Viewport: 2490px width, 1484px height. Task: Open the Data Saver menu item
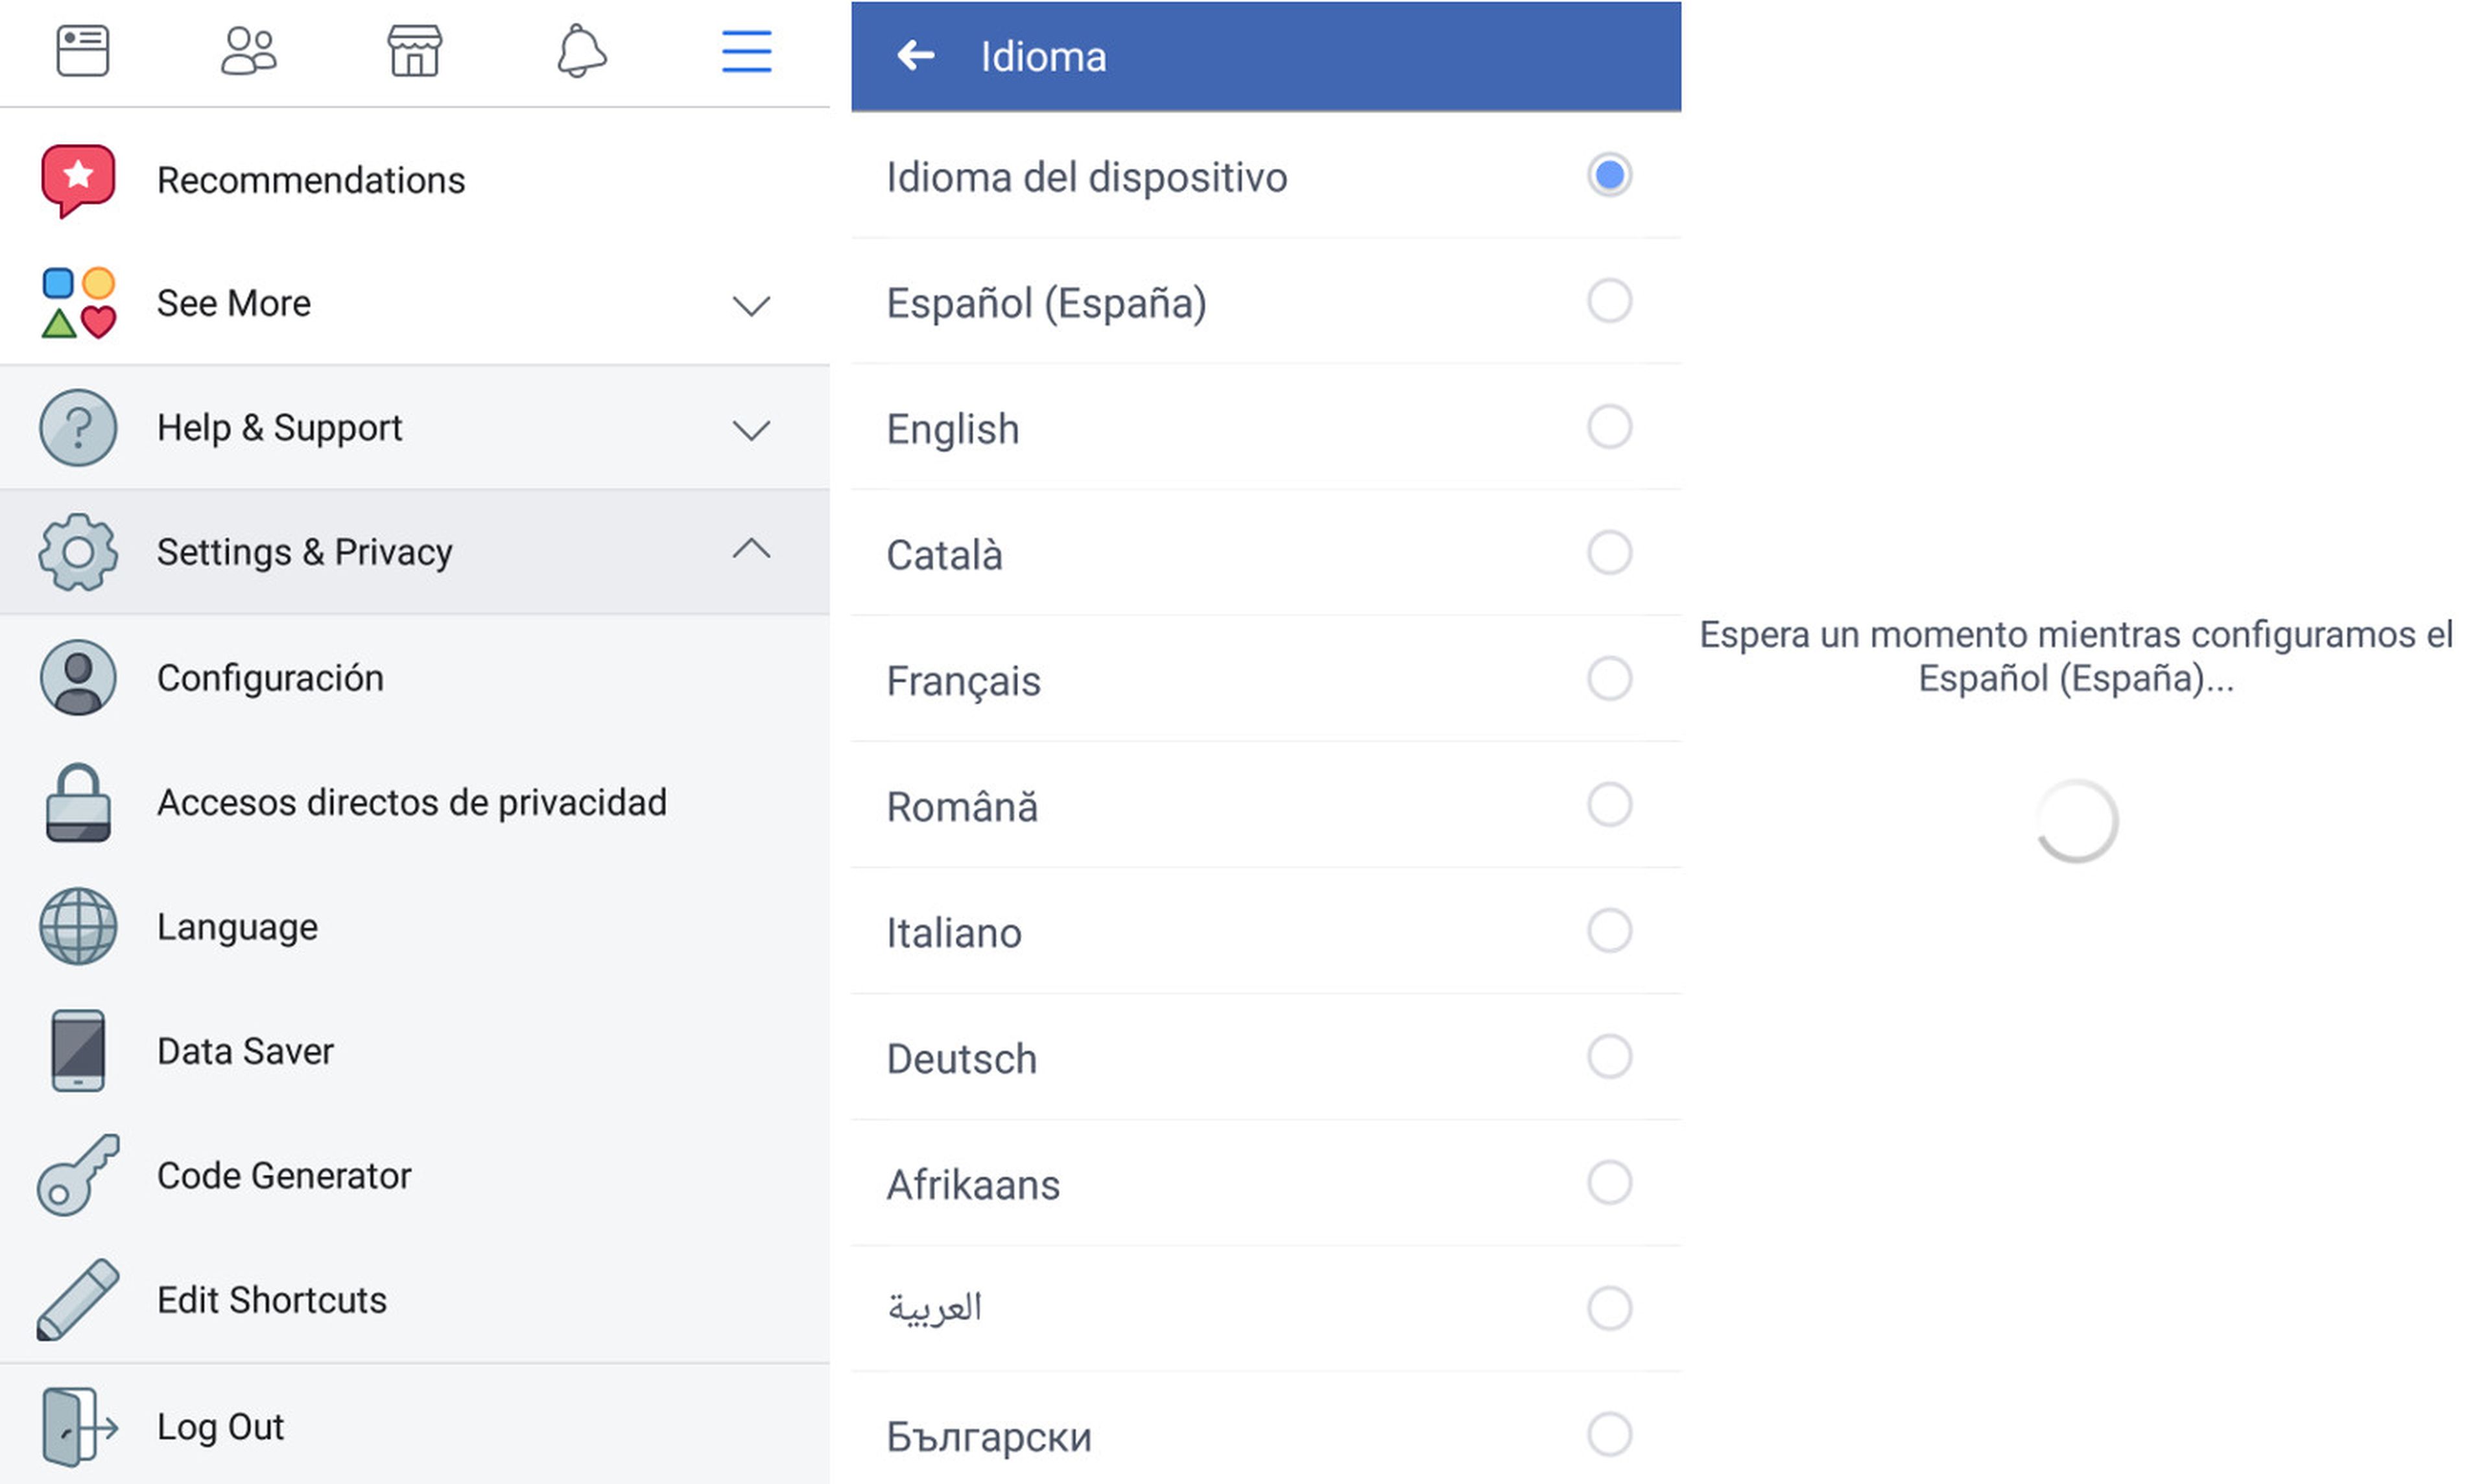coord(245,1051)
